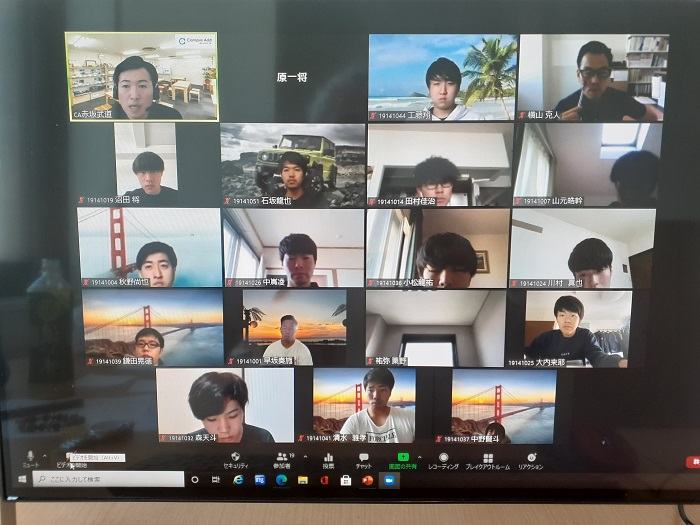This screenshot has height=525, width=700.
Task: Open Cortana circle icon on taskbar
Action: 195,480
